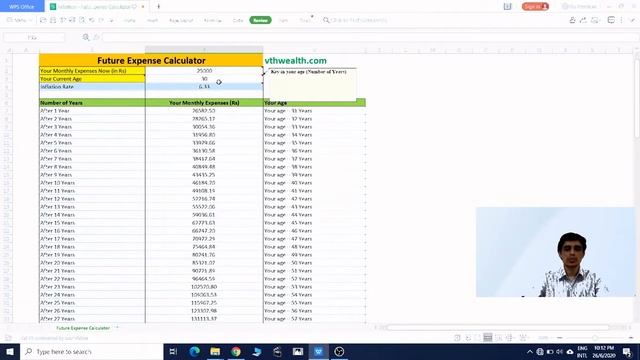Open the Windows Start menu
This screenshot has width=640, height=360.
pos(10,351)
